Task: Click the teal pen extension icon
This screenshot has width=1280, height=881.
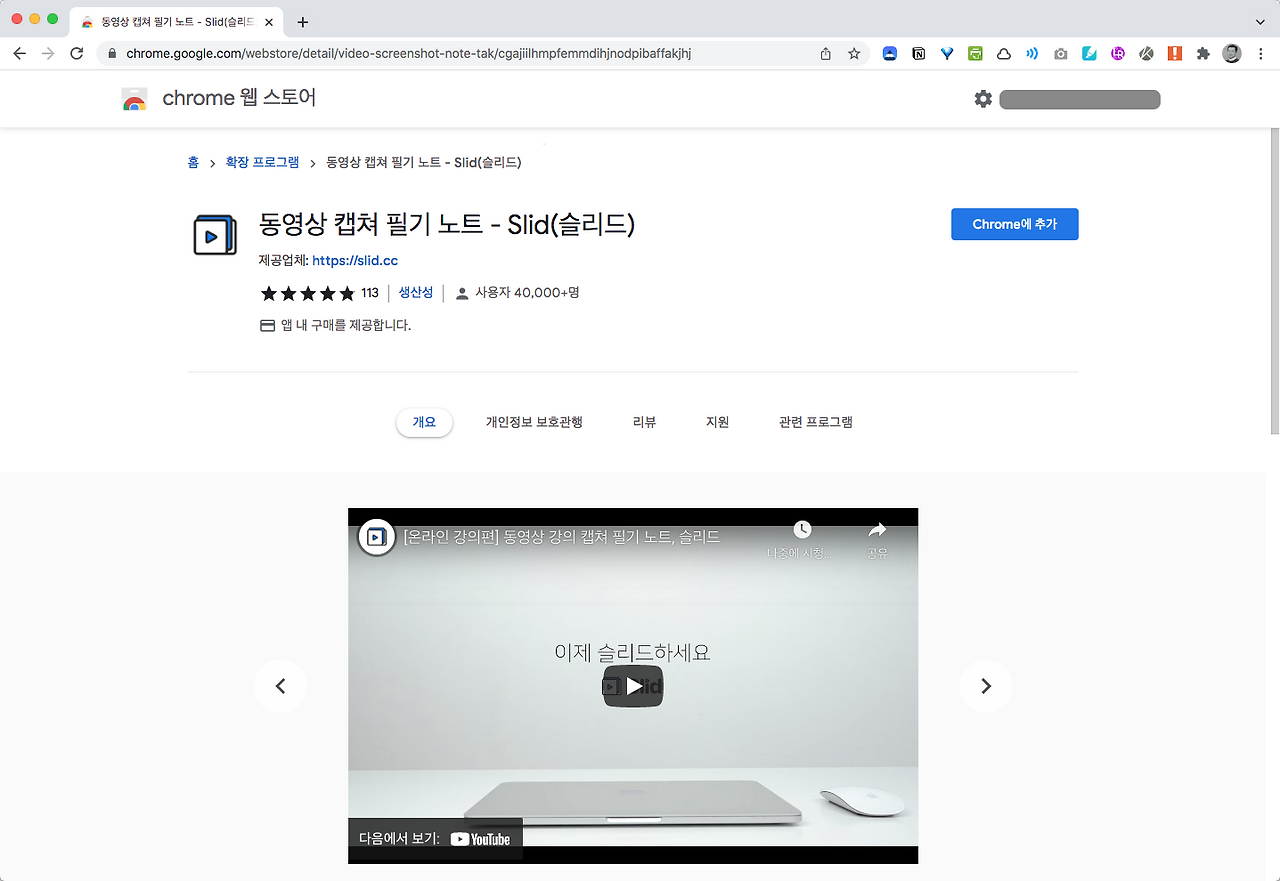Action: pos(1090,54)
